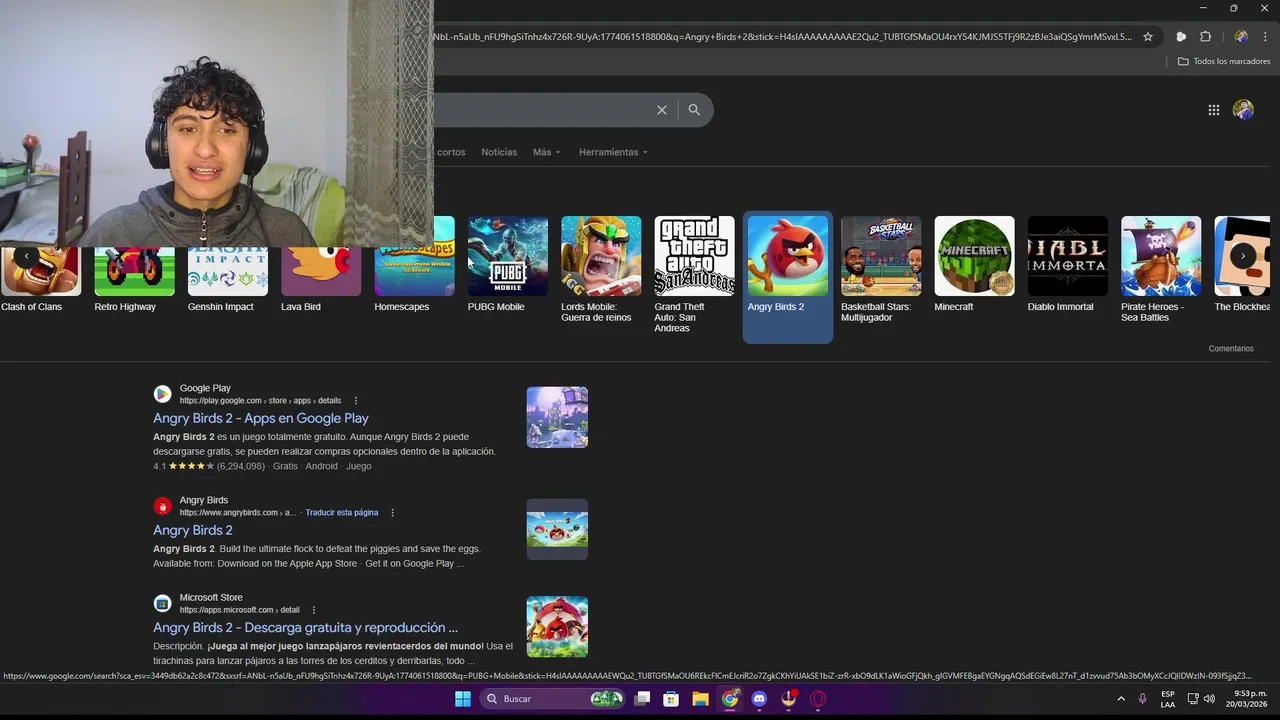Click Traducir esta página link

click(x=342, y=513)
